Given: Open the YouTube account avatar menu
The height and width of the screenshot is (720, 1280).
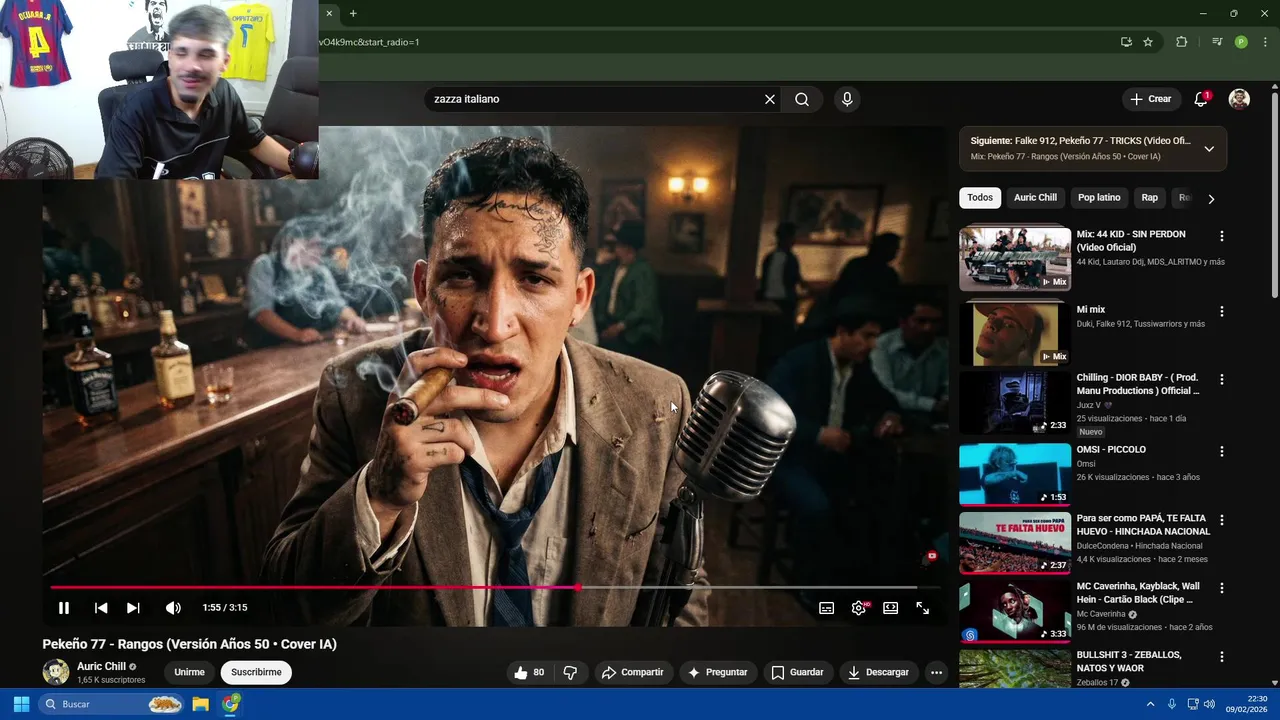Looking at the screenshot, I should tap(1239, 99).
